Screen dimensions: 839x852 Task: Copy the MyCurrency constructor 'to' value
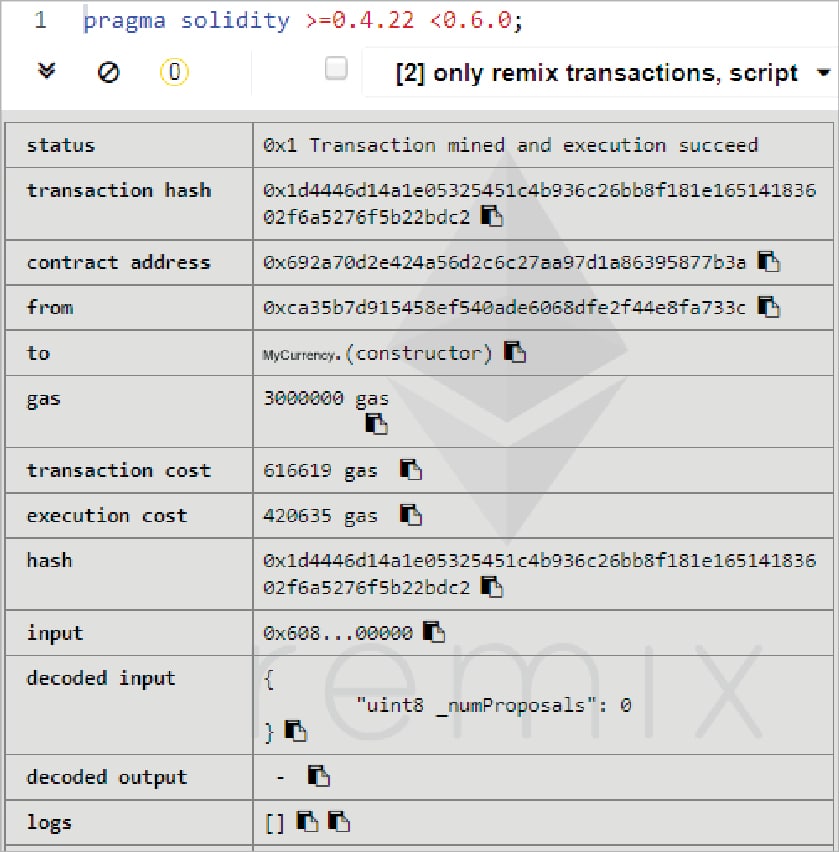(515, 352)
